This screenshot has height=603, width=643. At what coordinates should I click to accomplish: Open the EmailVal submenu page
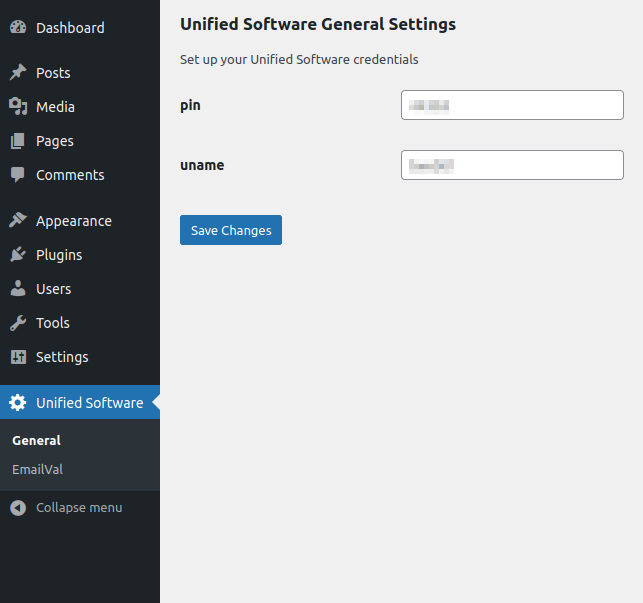pos(38,469)
